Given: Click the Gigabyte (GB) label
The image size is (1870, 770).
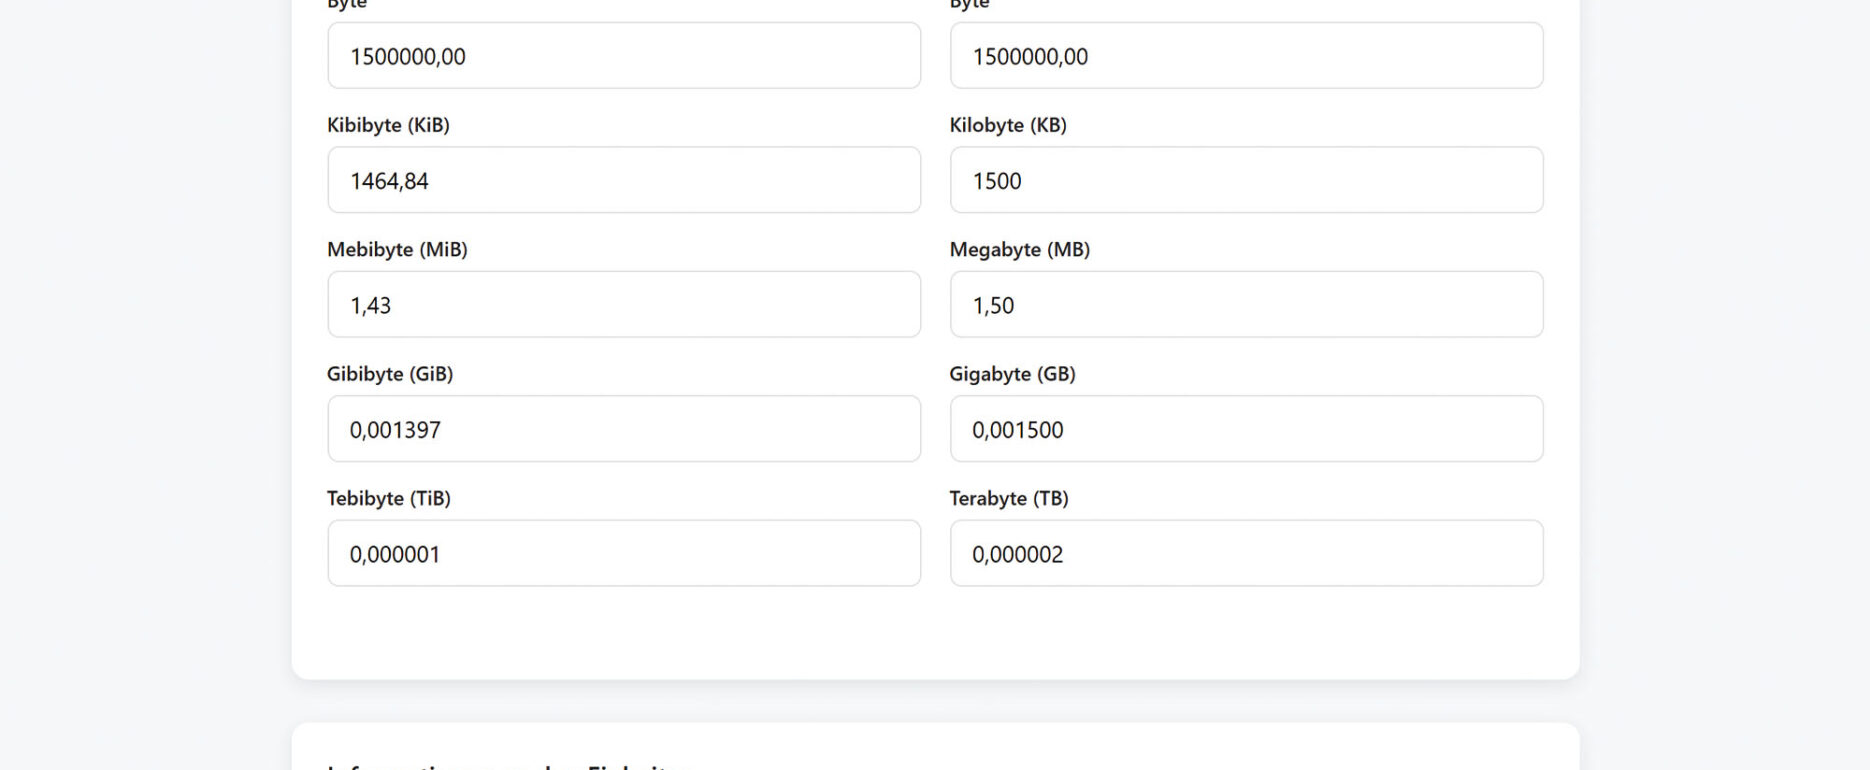Looking at the screenshot, I should pyautogui.click(x=1012, y=374).
